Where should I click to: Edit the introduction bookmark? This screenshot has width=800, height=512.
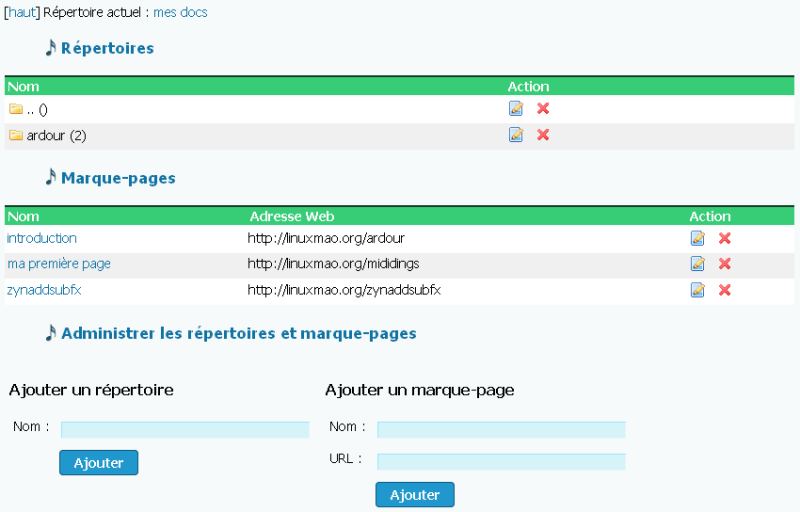pos(697,238)
